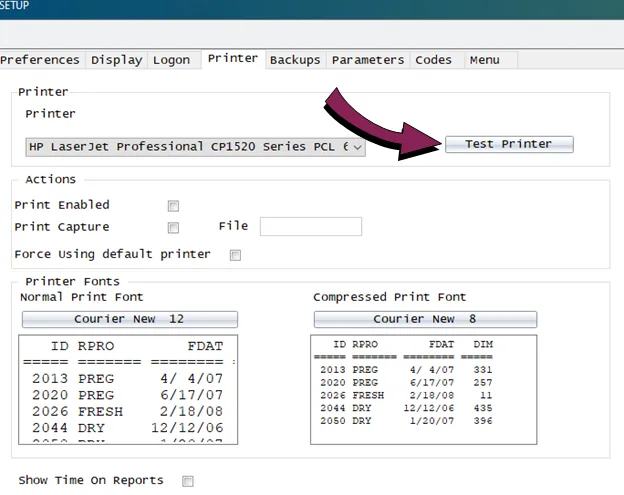Click the 'Compressed Print Font' label

(389, 297)
